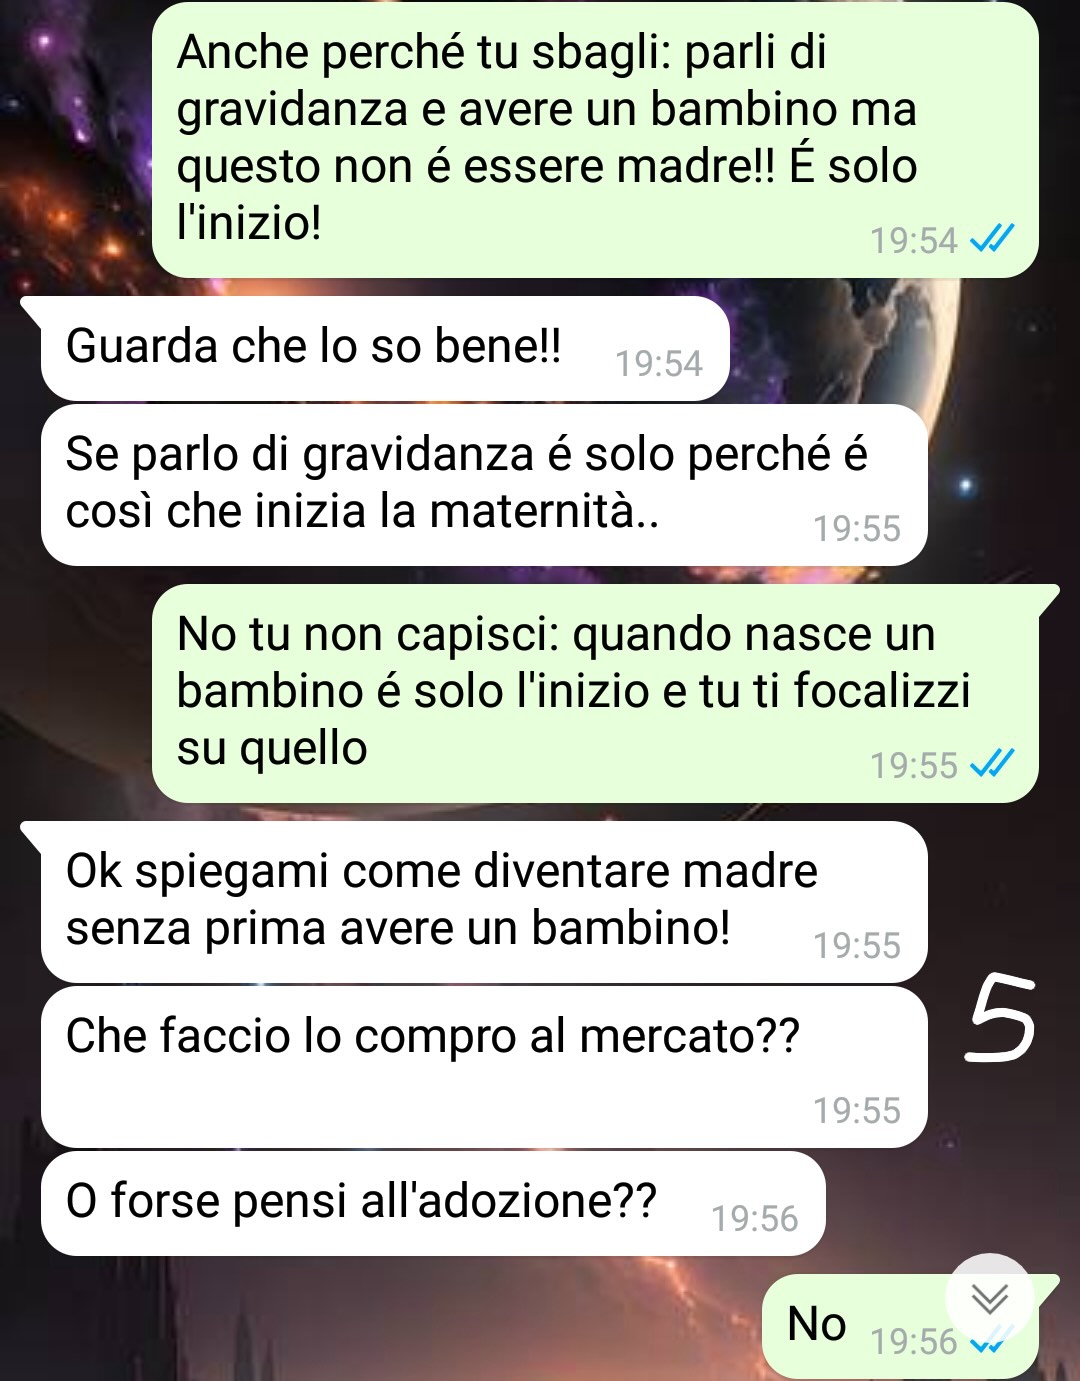The image size is (1080, 1381).
Task: Tap the 19:55 timestamp under 'compro al mercato??'
Action: pos(856,1110)
